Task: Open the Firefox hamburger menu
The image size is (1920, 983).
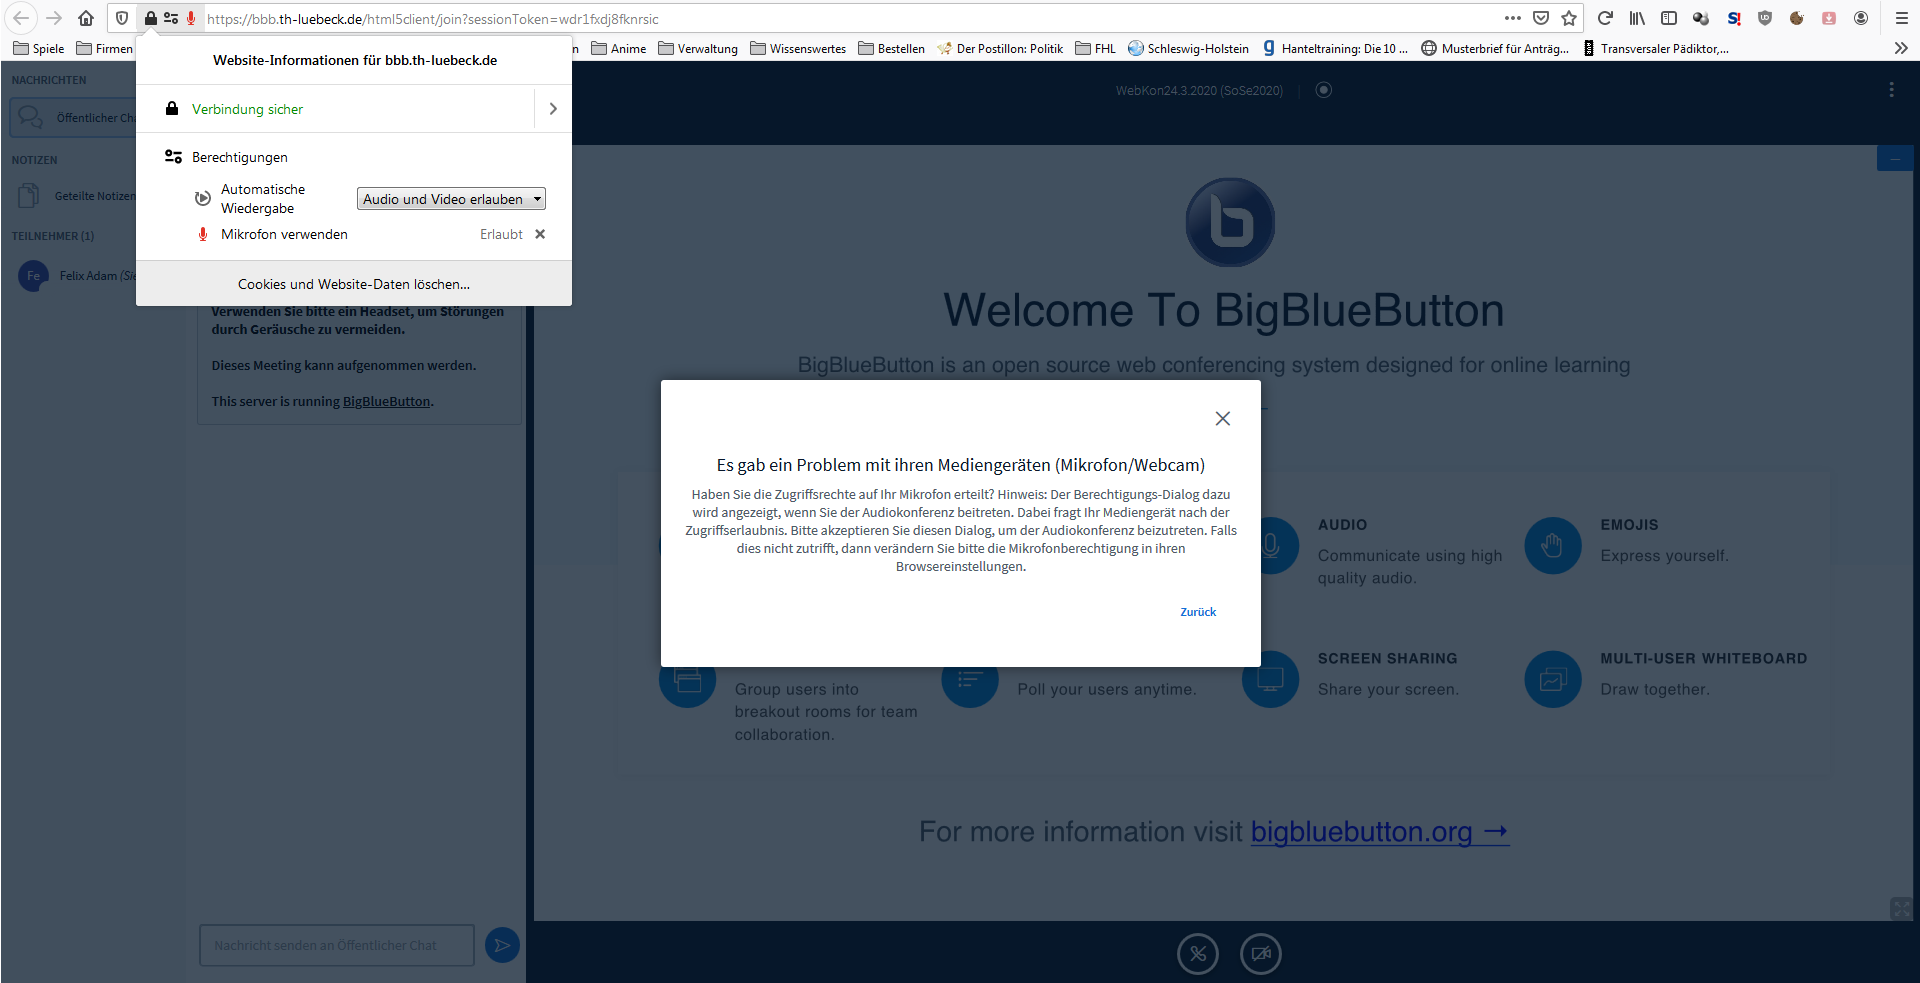Action: [1902, 18]
